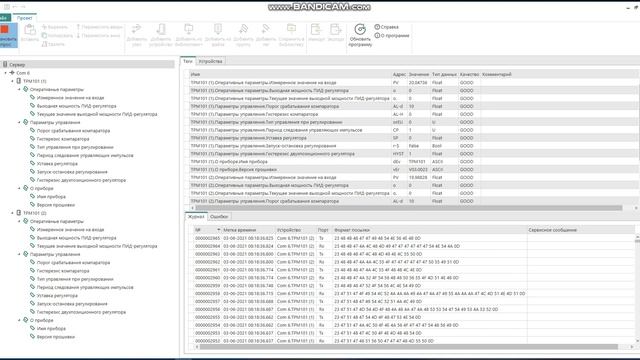The height and width of the screenshot is (360, 640).
Task: Select Уставка регулятора under TPM101 (1)
Action: (57, 164)
